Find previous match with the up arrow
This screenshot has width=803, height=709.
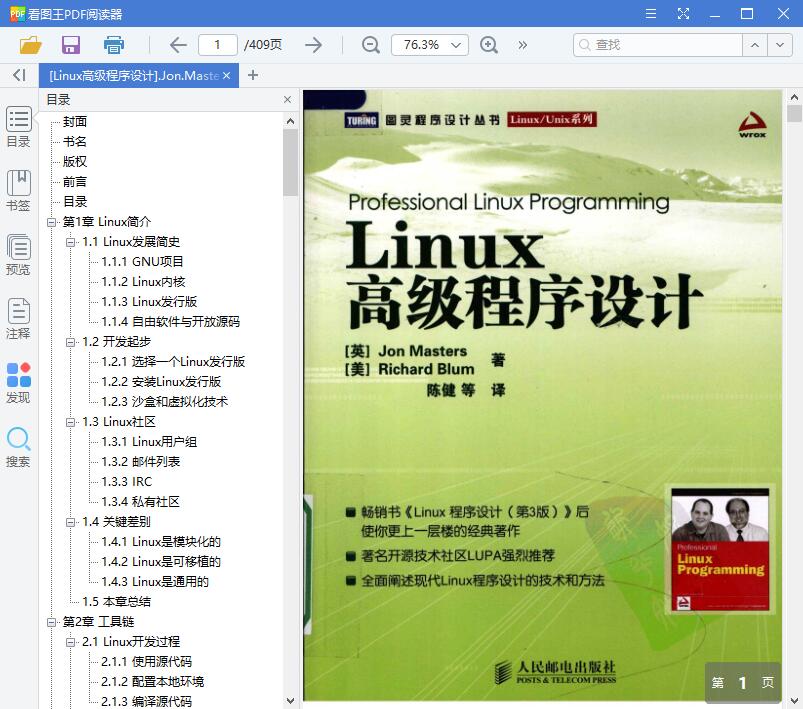(755, 45)
